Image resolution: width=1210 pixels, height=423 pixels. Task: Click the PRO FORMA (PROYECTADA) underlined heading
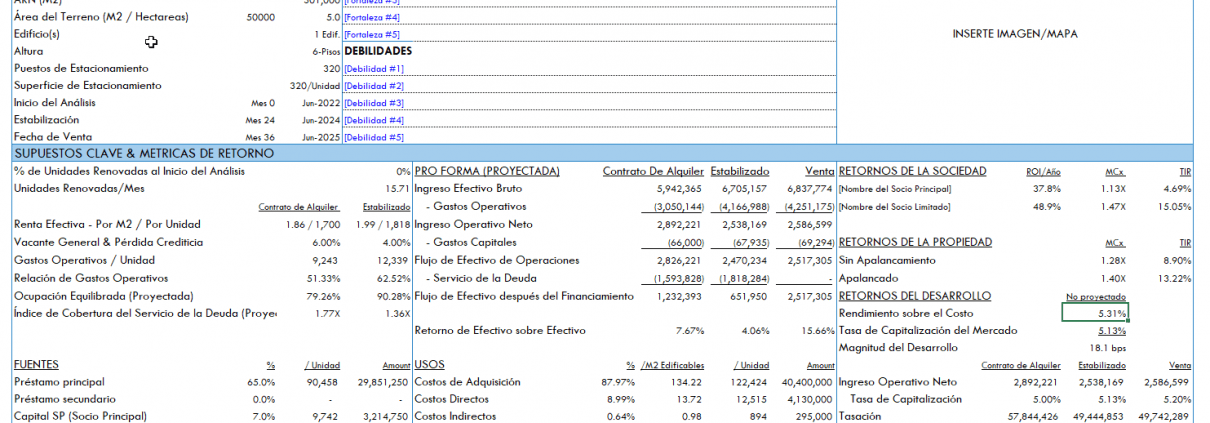[x=487, y=171]
